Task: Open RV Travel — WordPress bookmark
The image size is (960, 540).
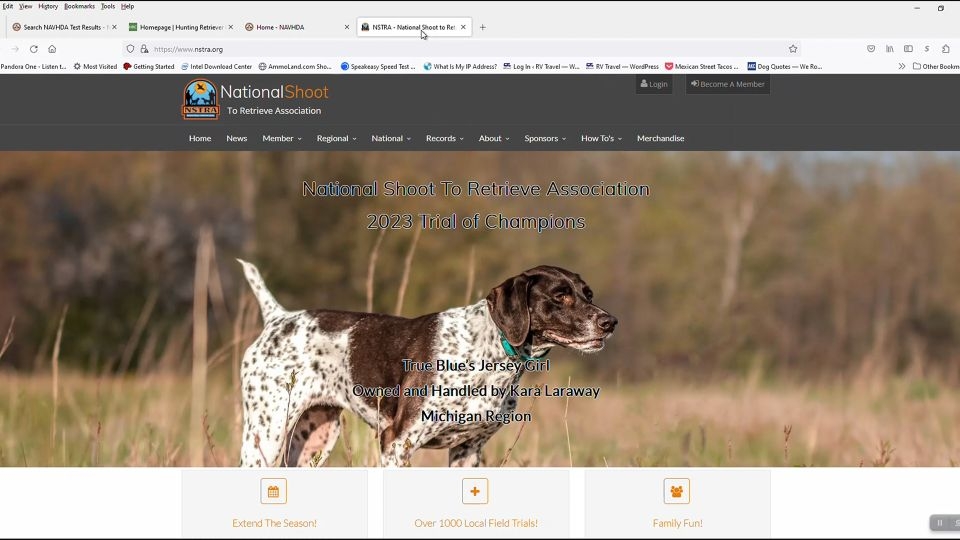Action: pos(622,66)
